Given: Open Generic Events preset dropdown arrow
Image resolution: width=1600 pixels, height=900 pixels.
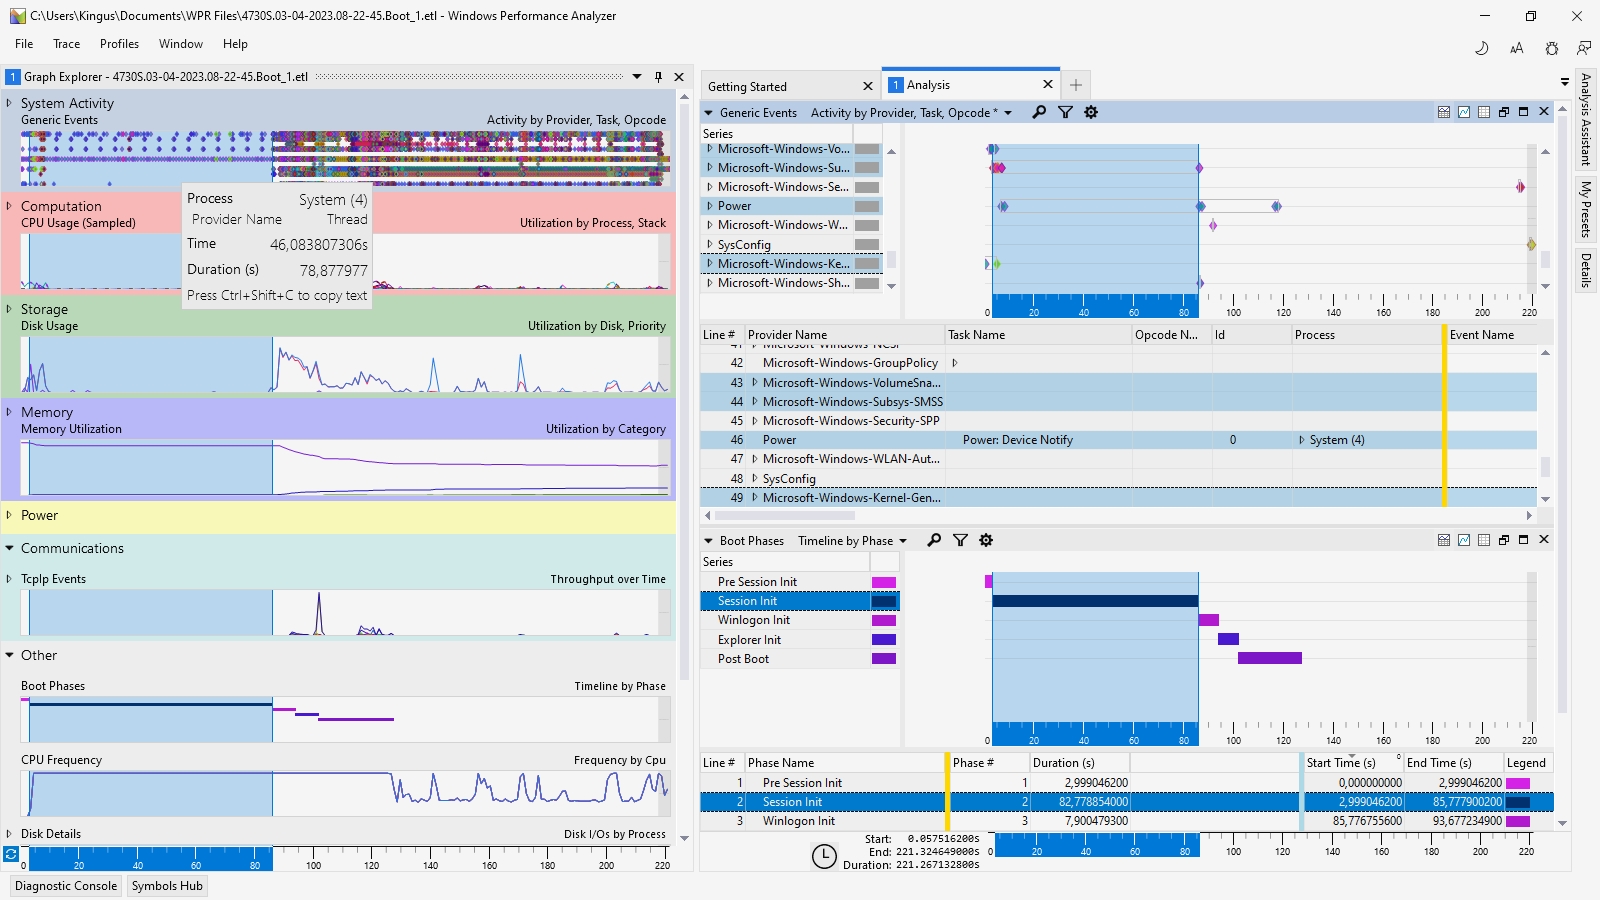Looking at the screenshot, I should click(x=1008, y=113).
